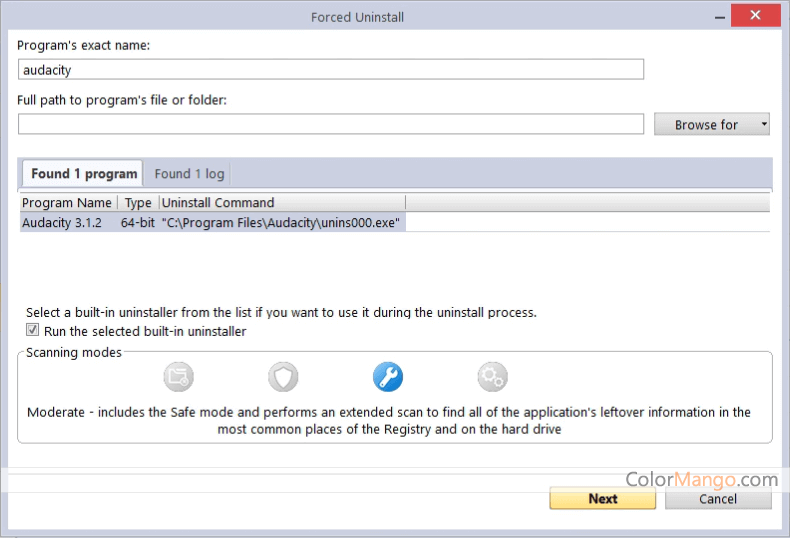790x538 pixels.
Task: Close the Forced Uninstall window
Action: pos(755,15)
